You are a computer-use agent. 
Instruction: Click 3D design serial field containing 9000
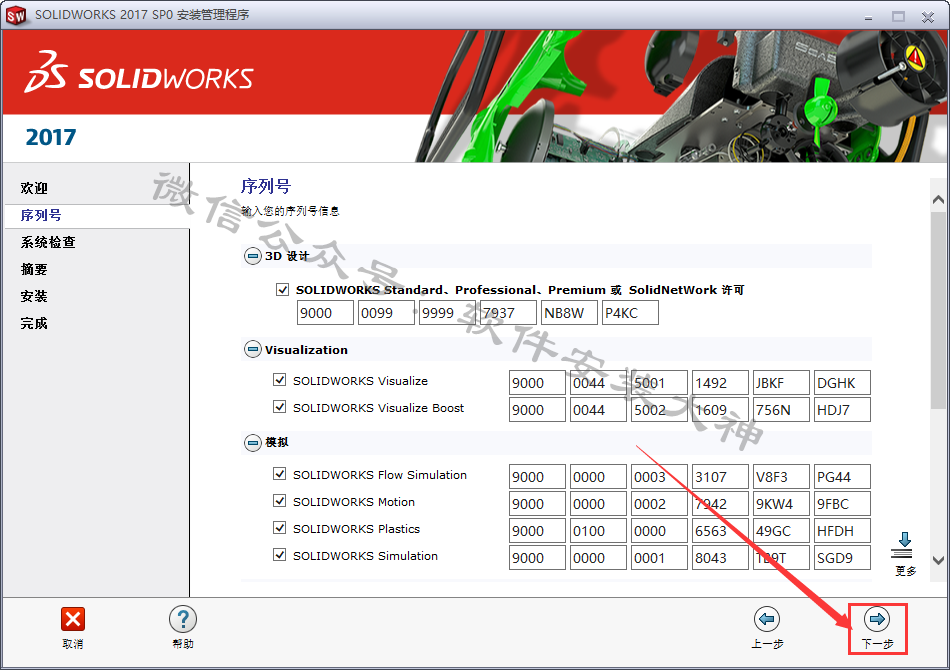coord(325,313)
